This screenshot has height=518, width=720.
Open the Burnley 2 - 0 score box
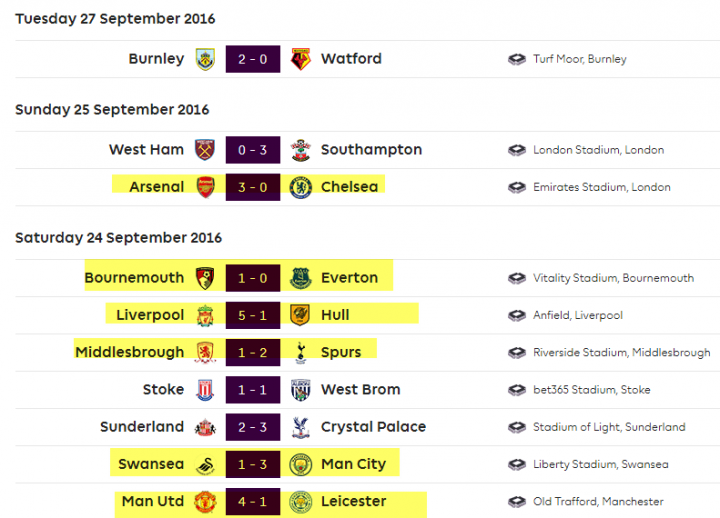(x=253, y=59)
